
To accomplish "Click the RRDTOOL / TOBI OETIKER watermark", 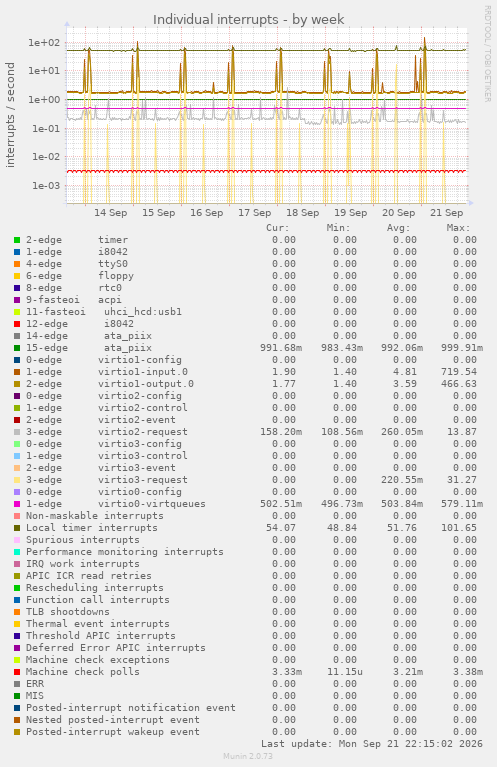I will (x=487, y=54).
